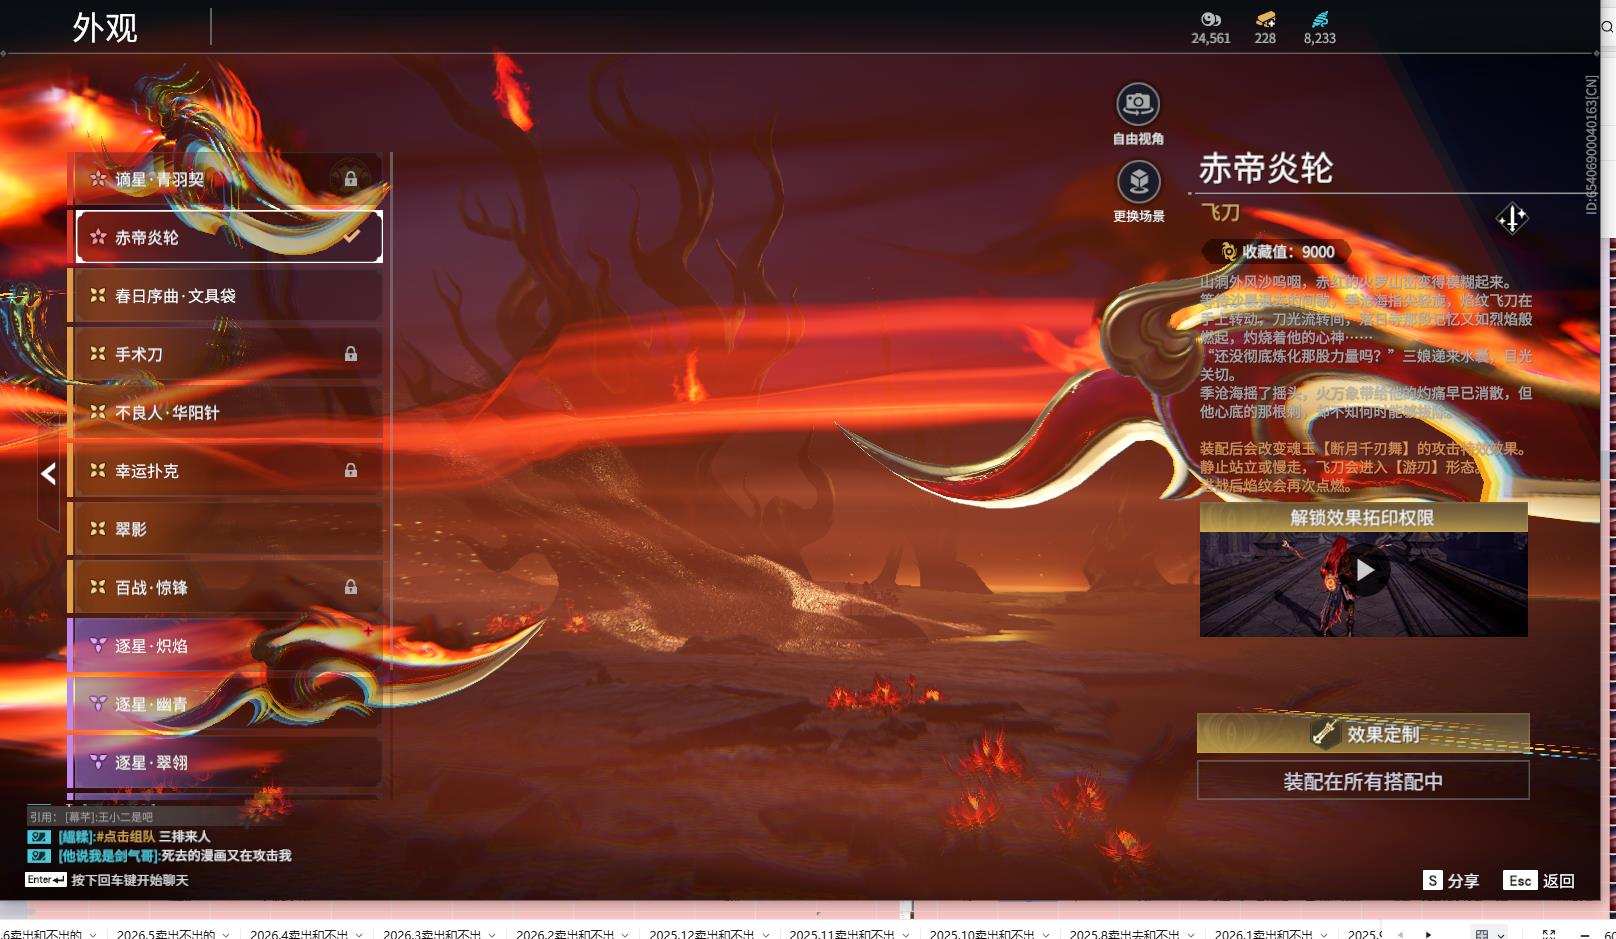Open the 2026.2卖出和不出 spreadsheet sheet tab
Screen dimensions: 1616x939
click(x=565, y=934)
